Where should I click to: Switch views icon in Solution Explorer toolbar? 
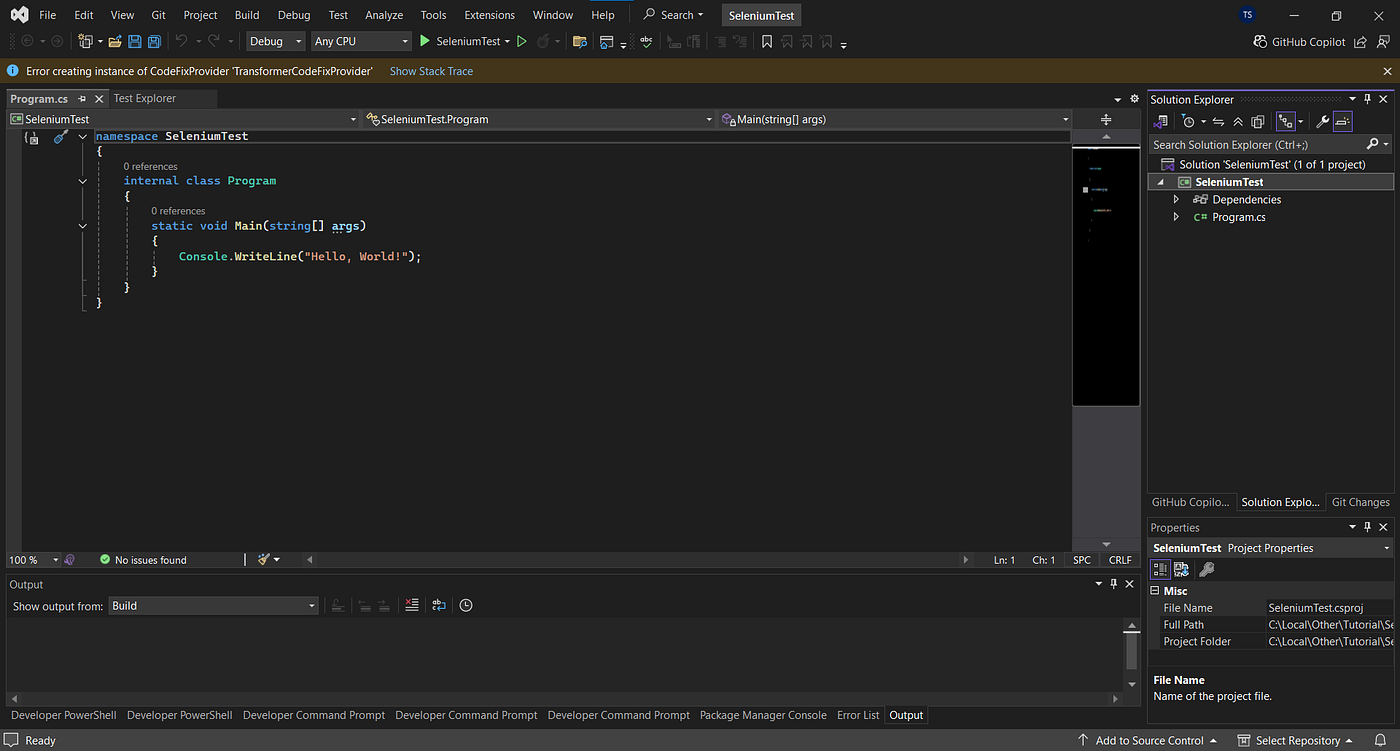[x=1161, y=121]
